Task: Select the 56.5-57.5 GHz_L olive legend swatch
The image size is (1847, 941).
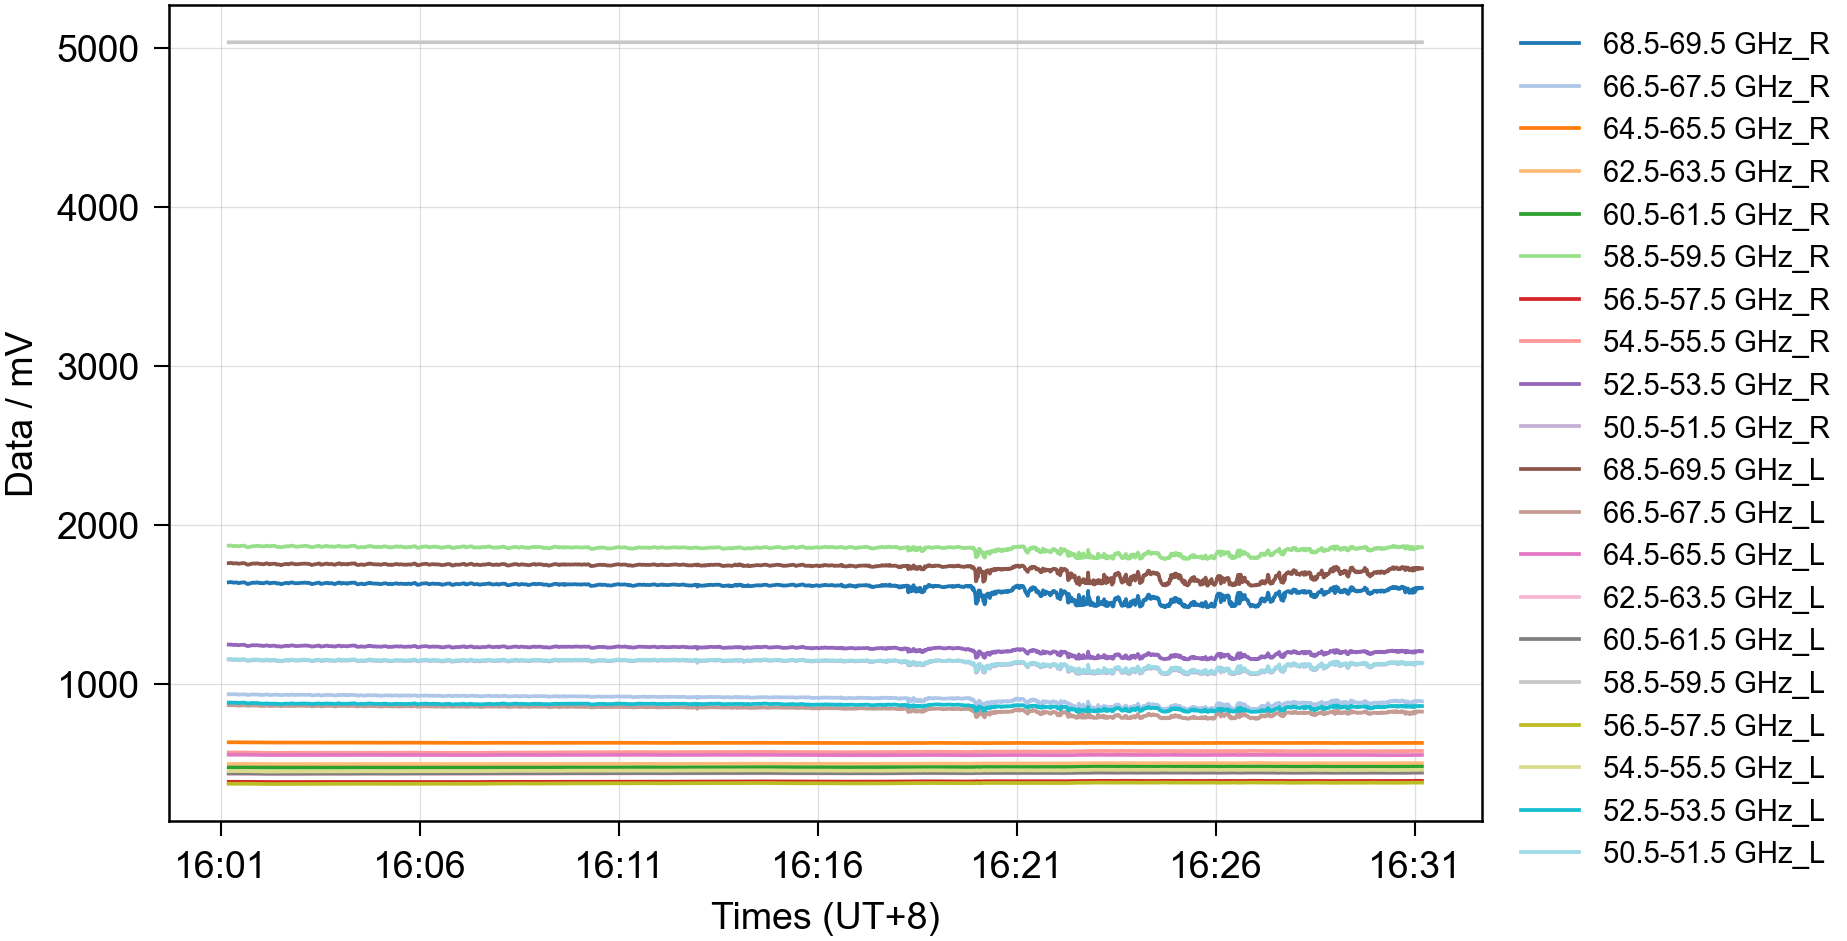Action: tap(1549, 725)
